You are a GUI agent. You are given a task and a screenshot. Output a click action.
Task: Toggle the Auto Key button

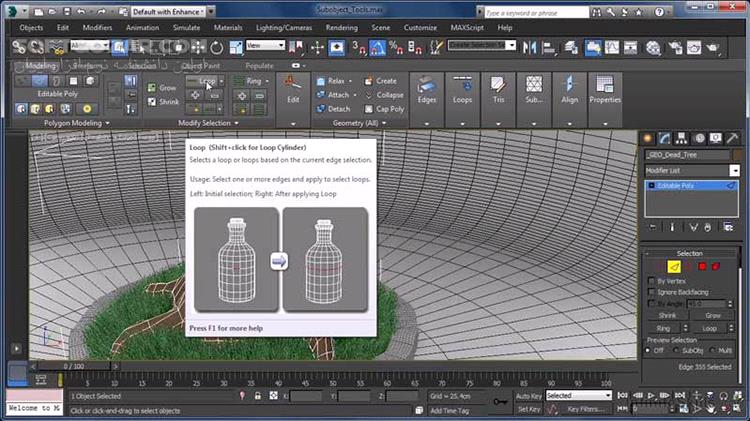[x=529, y=396]
